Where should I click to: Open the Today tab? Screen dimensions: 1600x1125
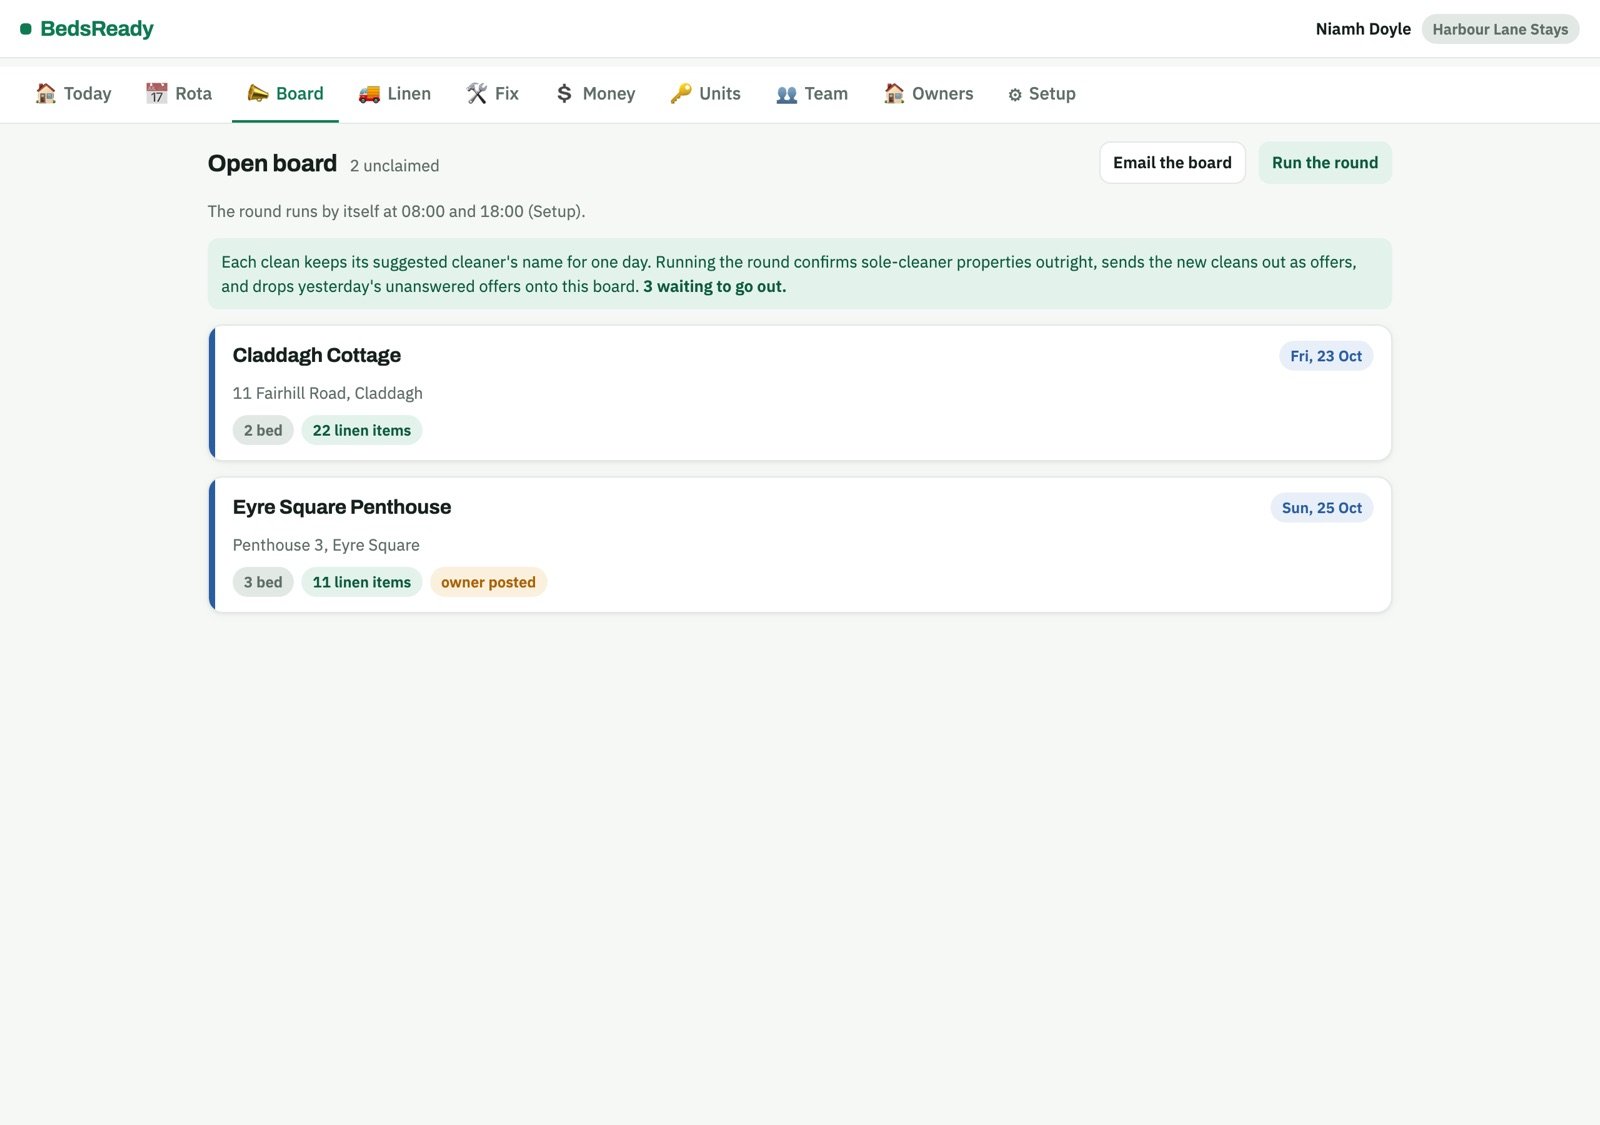(x=74, y=94)
